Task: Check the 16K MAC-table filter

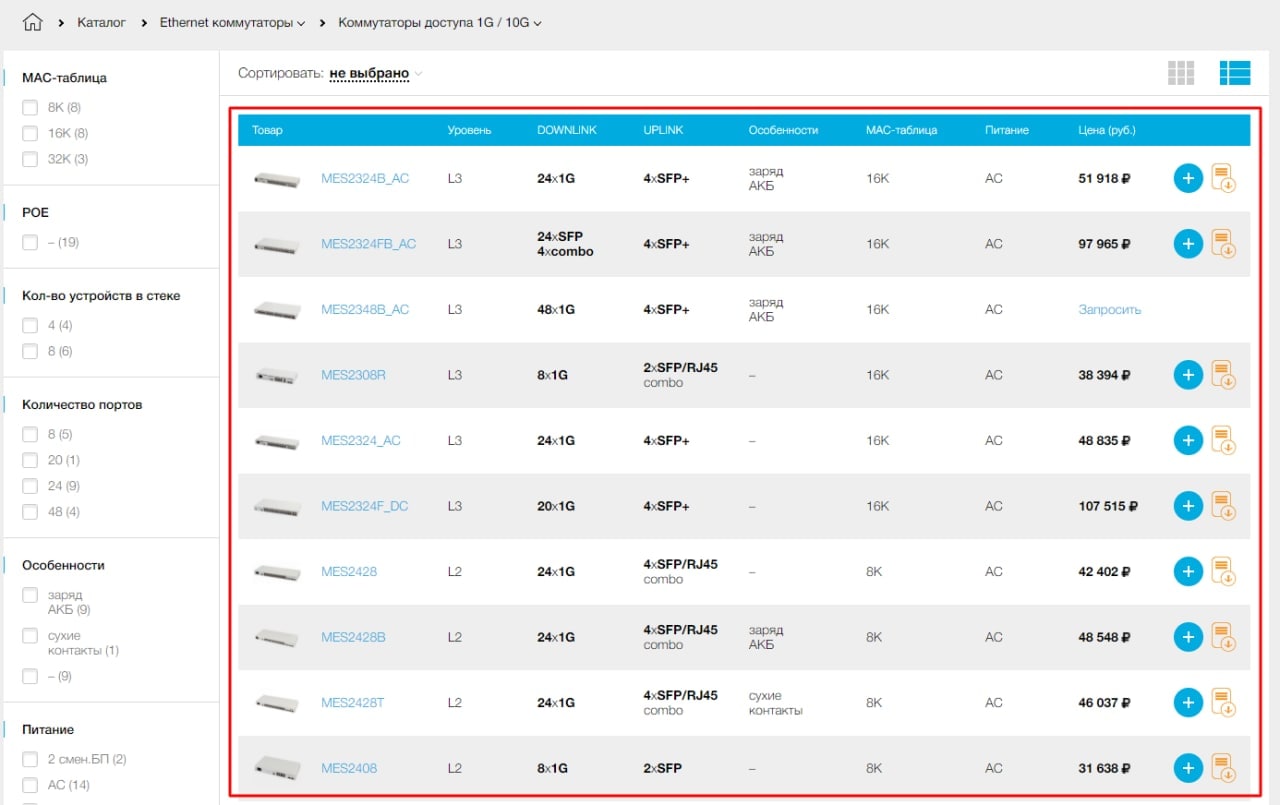Action: point(30,133)
